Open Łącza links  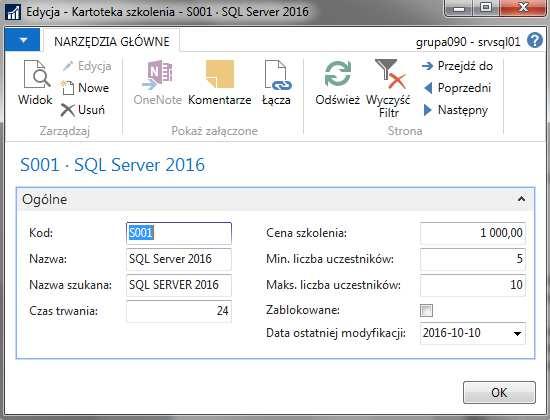coord(276,83)
